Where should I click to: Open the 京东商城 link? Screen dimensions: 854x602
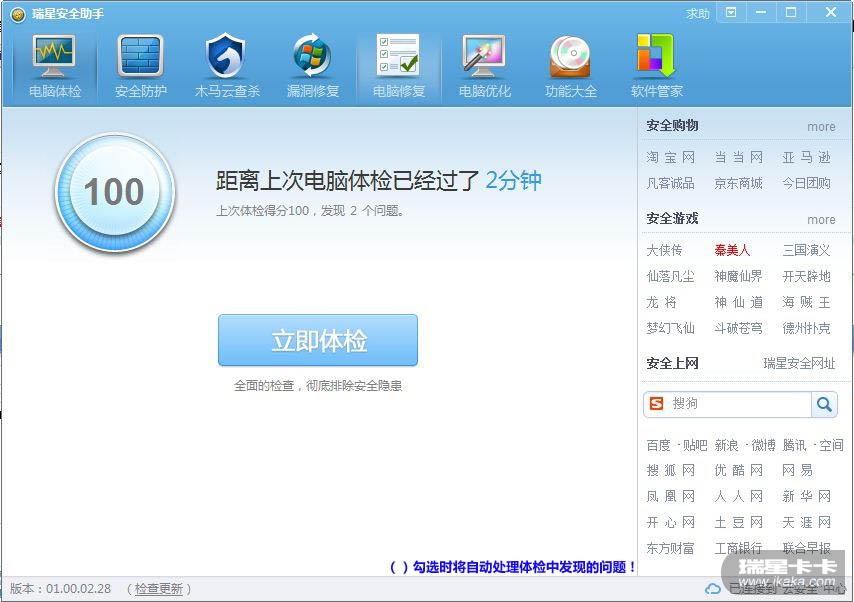[x=739, y=184]
